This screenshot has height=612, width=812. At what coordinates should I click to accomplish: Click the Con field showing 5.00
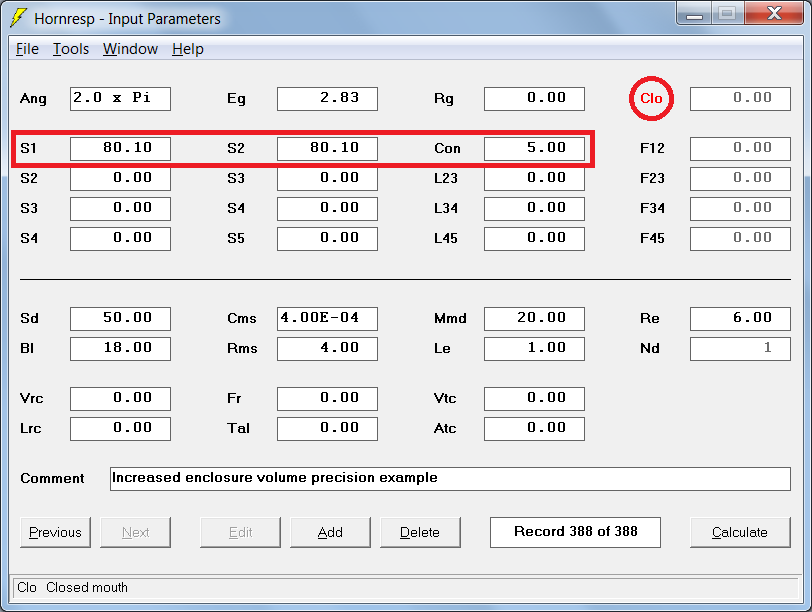(x=534, y=149)
